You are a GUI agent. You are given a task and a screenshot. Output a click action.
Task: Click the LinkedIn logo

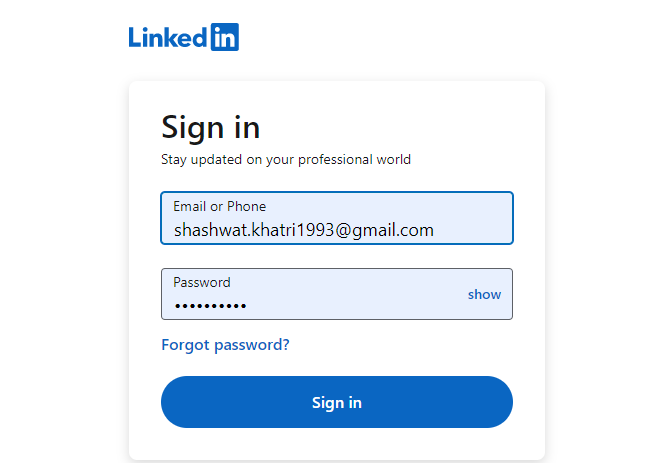(x=184, y=37)
